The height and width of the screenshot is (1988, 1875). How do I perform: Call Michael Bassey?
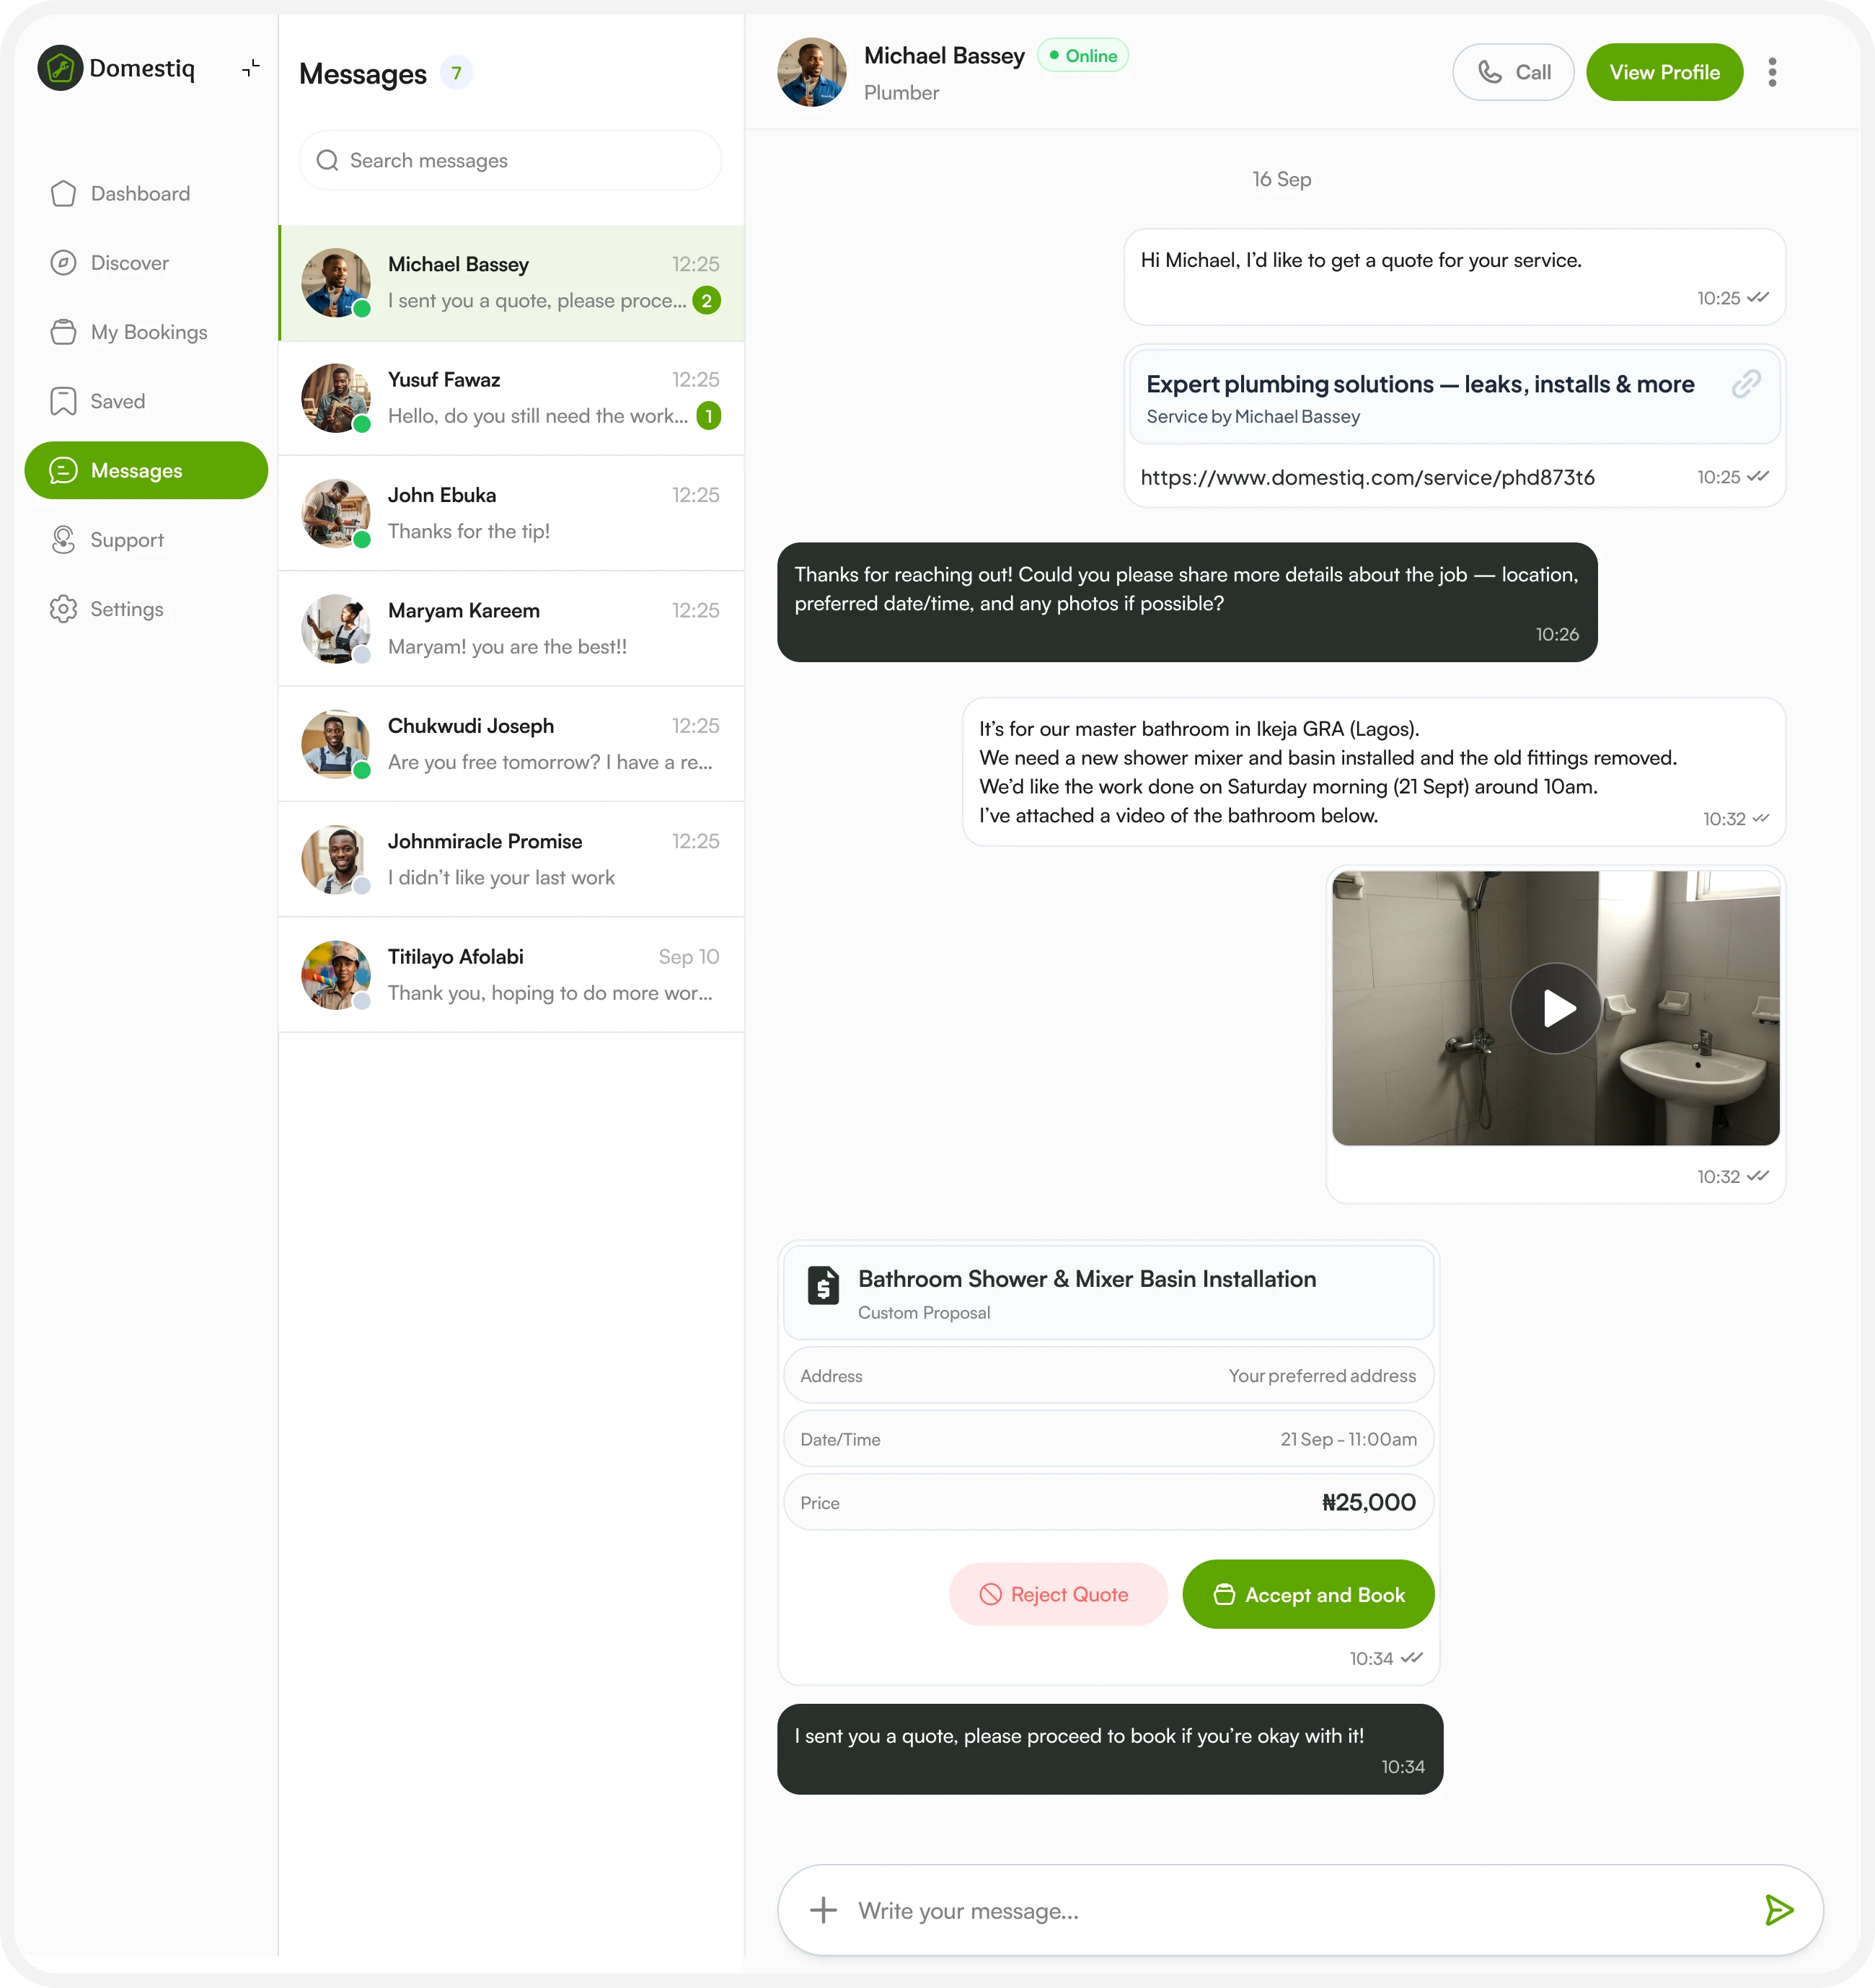tap(1513, 72)
